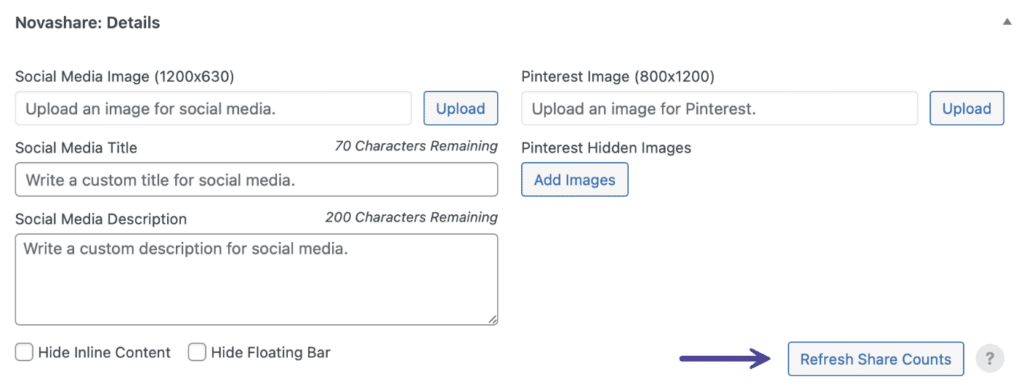Click the Novashare: Details heading
Image resolution: width=1024 pixels, height=391 pixels.
coord(88,23)
